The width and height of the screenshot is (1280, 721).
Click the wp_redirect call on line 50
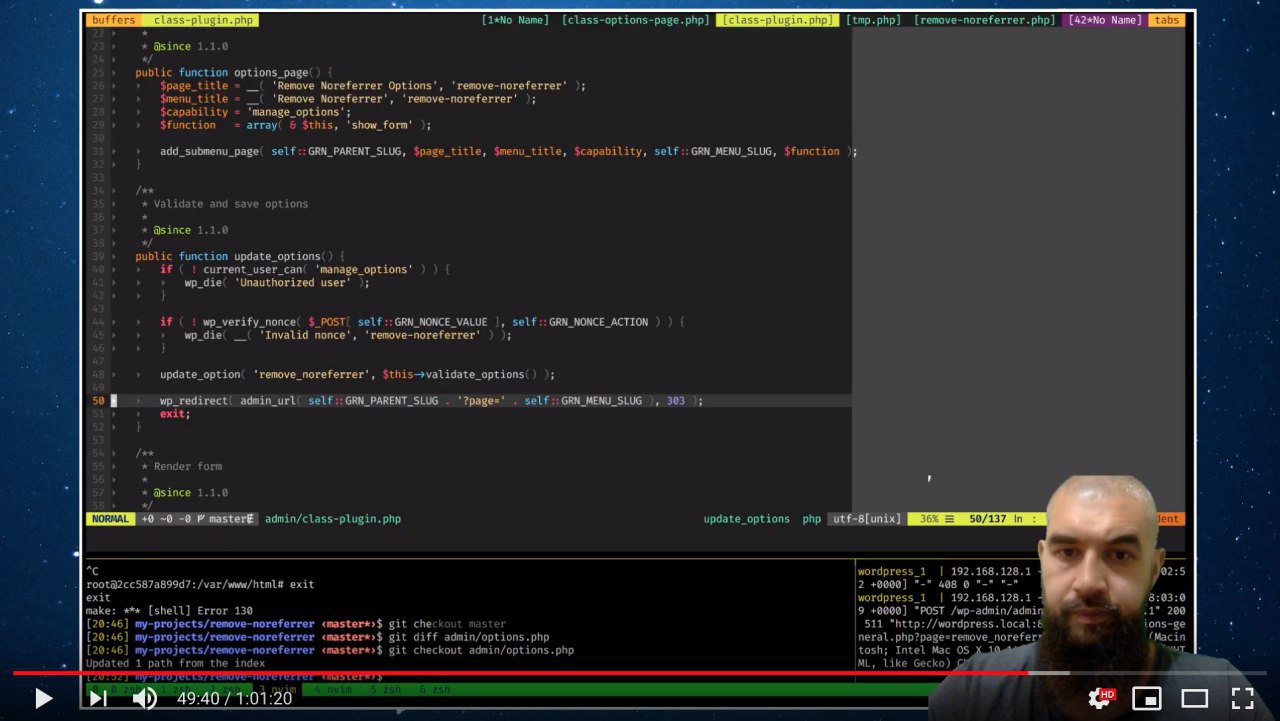click(431, 400)
